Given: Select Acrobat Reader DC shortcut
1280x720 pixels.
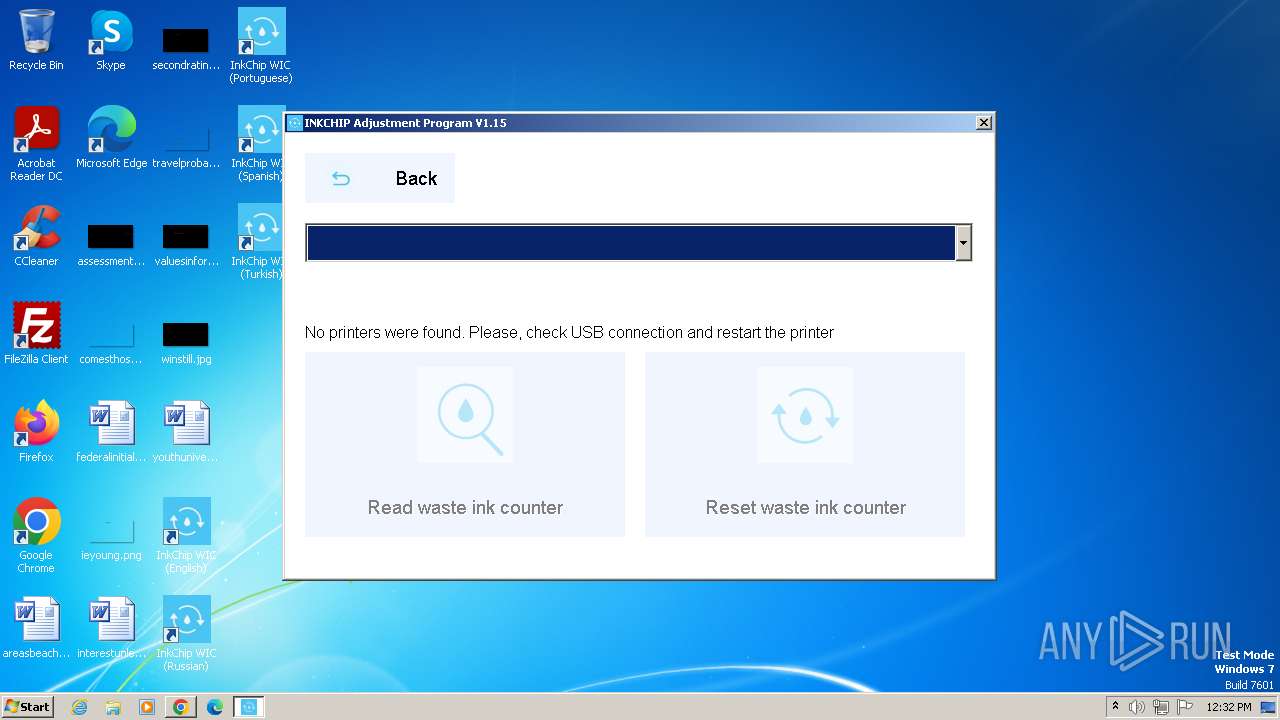Looking at the screenshot, I should [x=36, y=144].
